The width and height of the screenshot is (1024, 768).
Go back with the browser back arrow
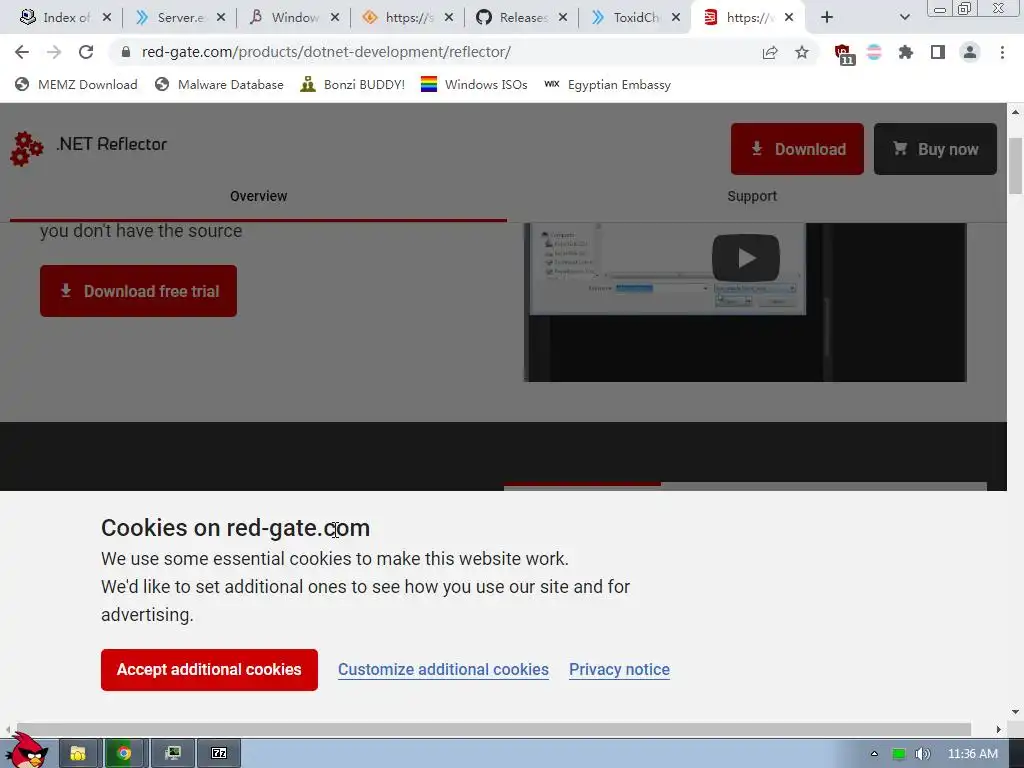coord(22,52)
